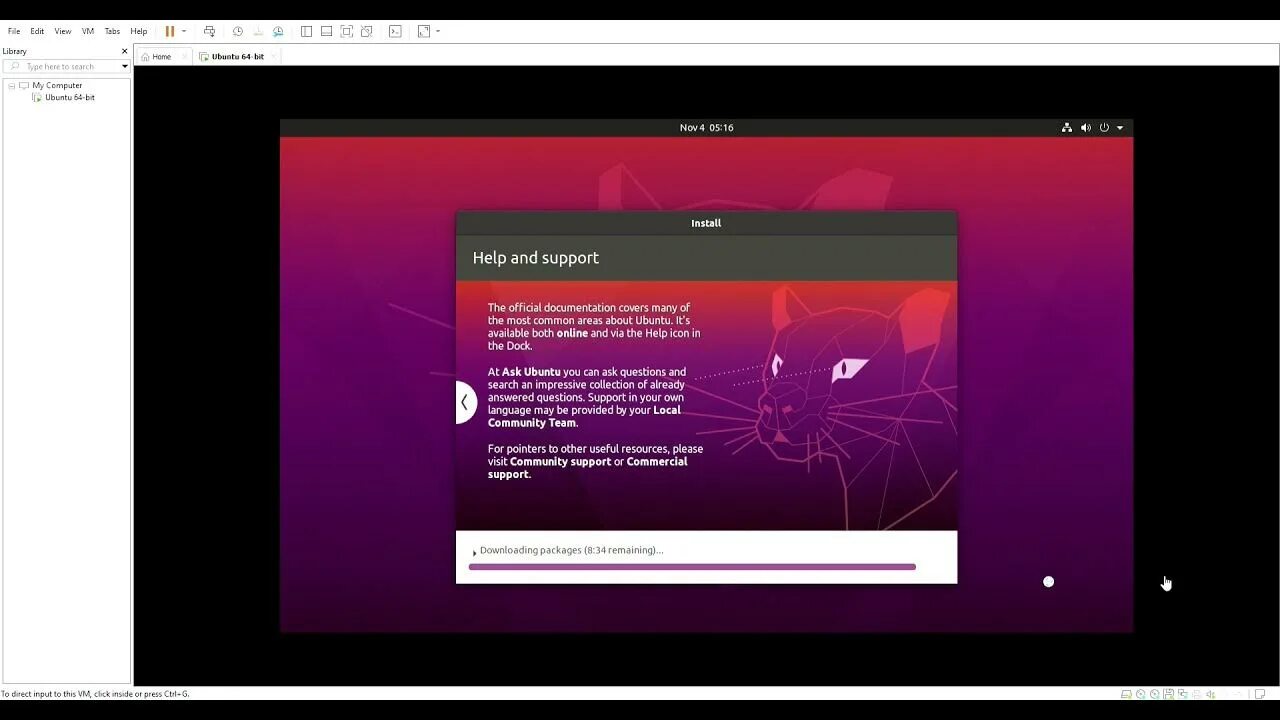Click the sound card status icon

click(1210, 694)
